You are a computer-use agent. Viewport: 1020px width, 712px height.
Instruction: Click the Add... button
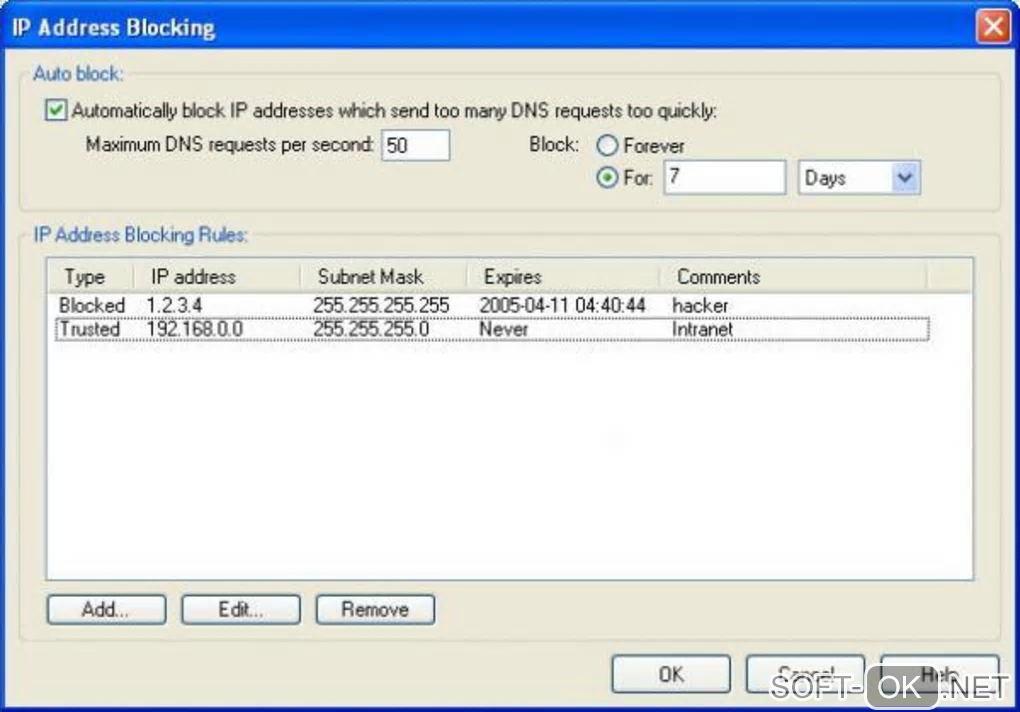[106, 610]
